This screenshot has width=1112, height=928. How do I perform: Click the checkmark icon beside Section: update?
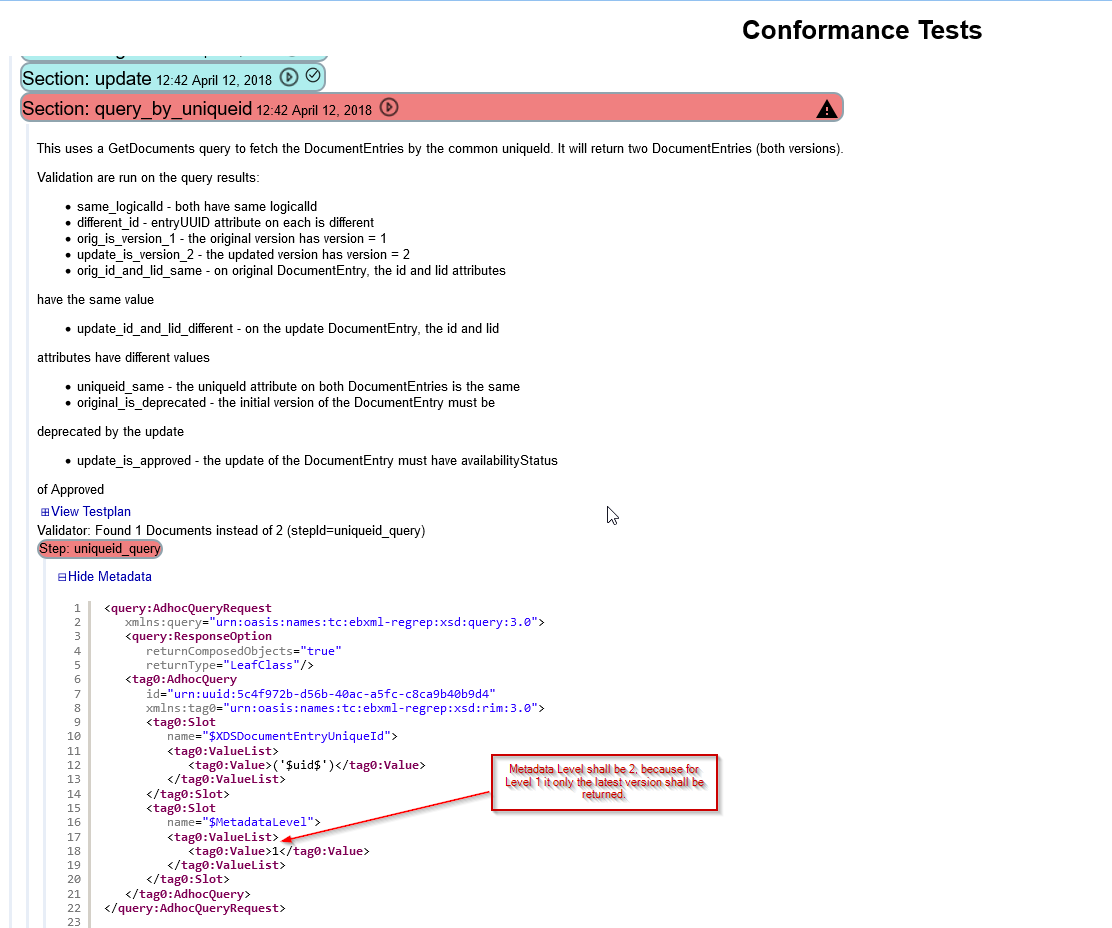(312, 77)
